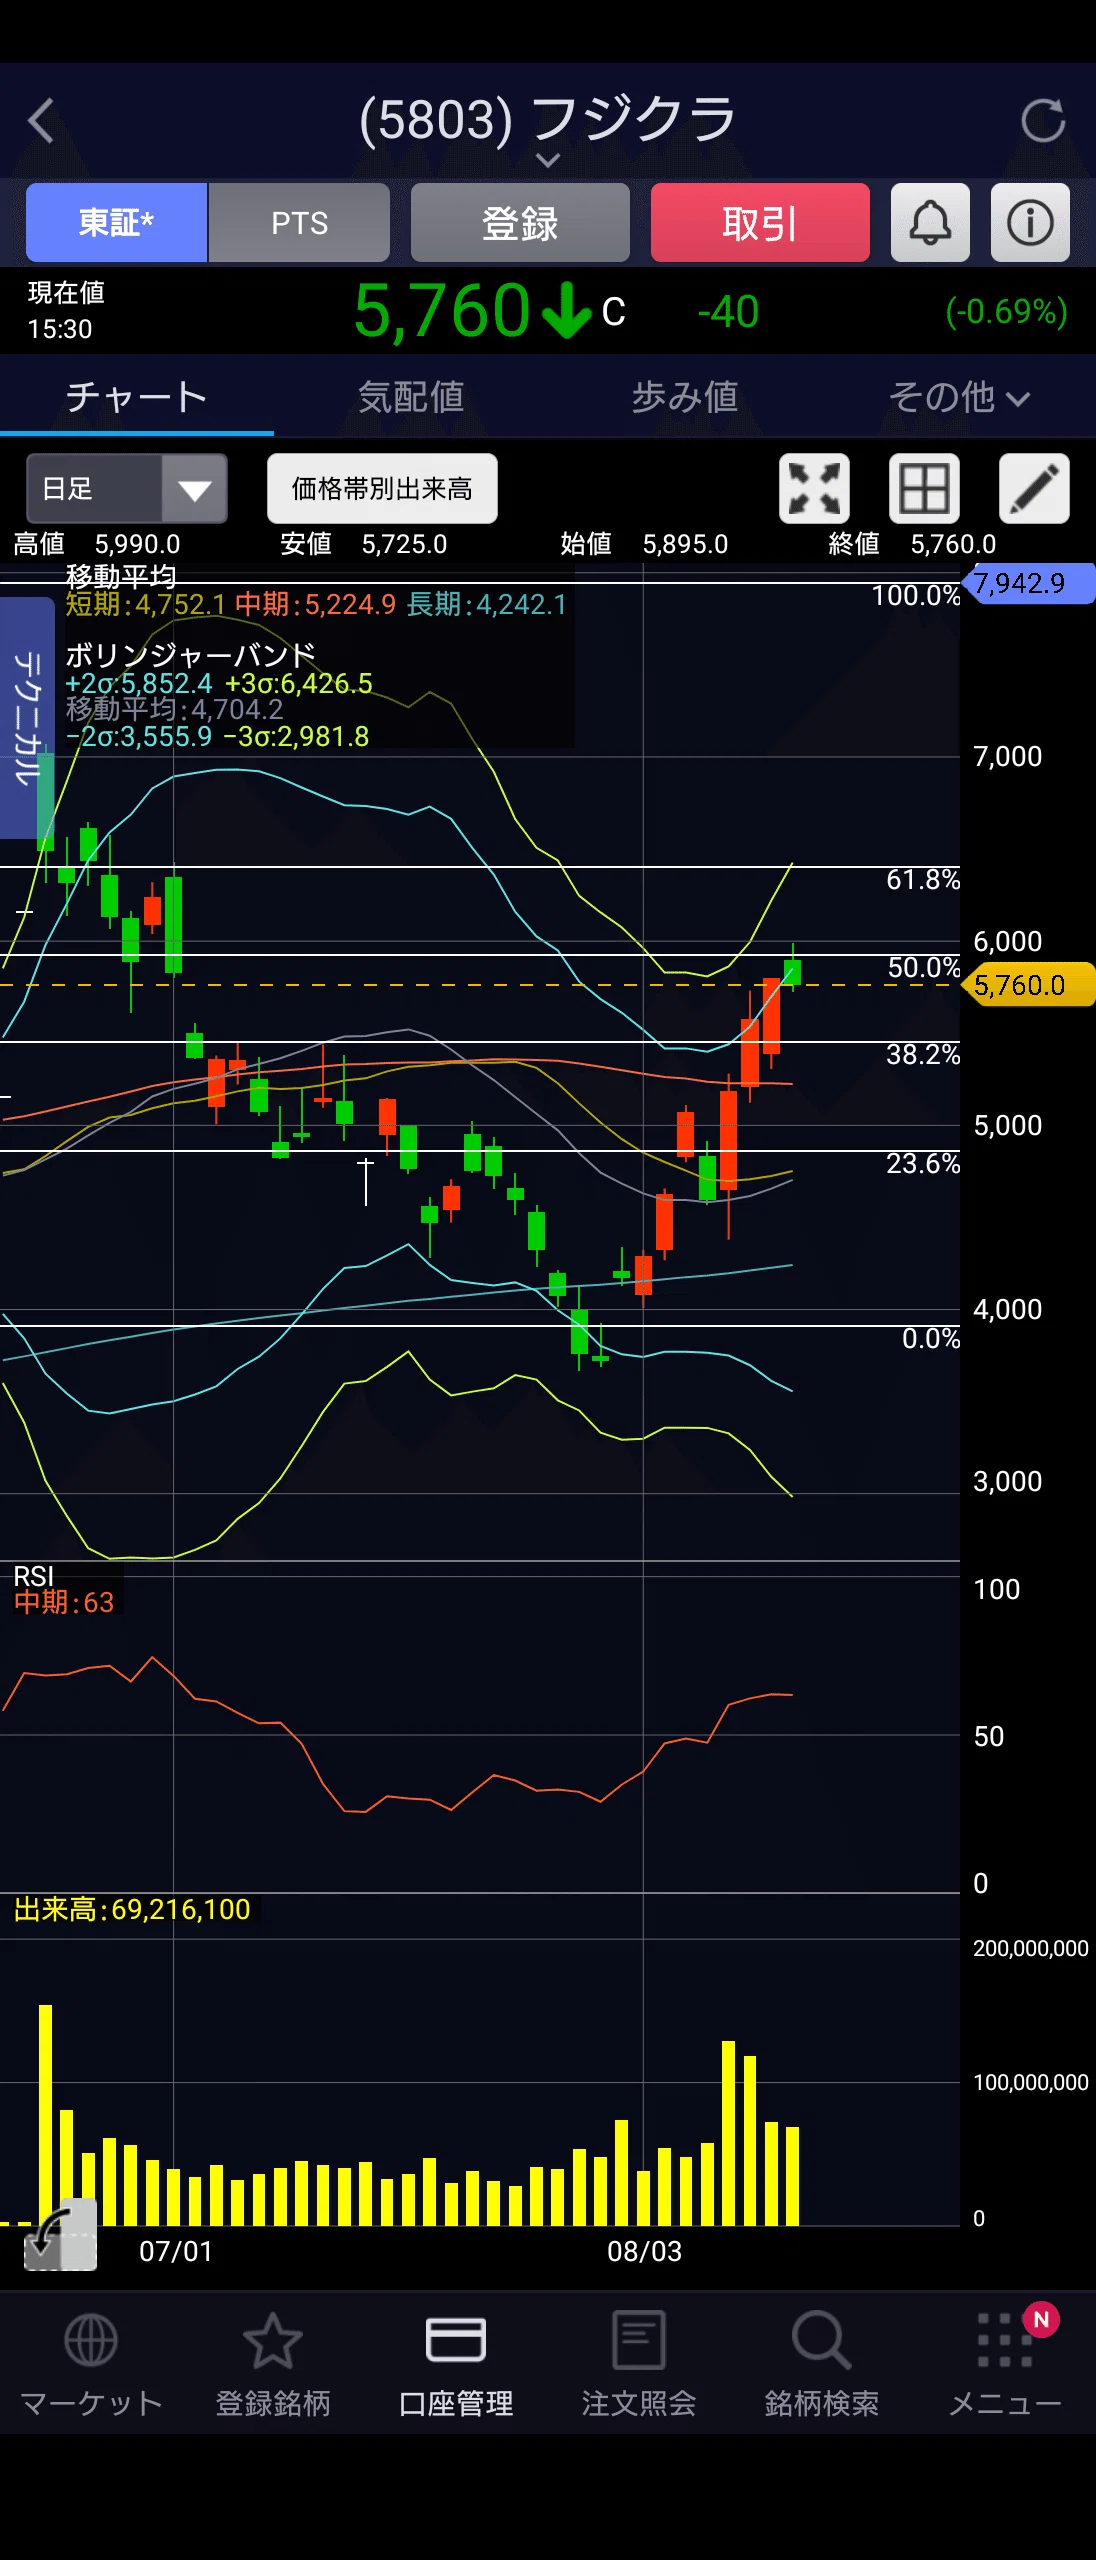Go back with the left arrow
The image size is (1096, 2560).
click(41, 121)
